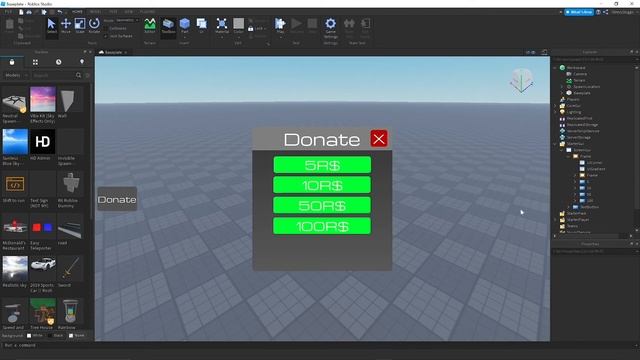Click the Exit Game button
Screen dimensions: 640x360
point(365,28)
